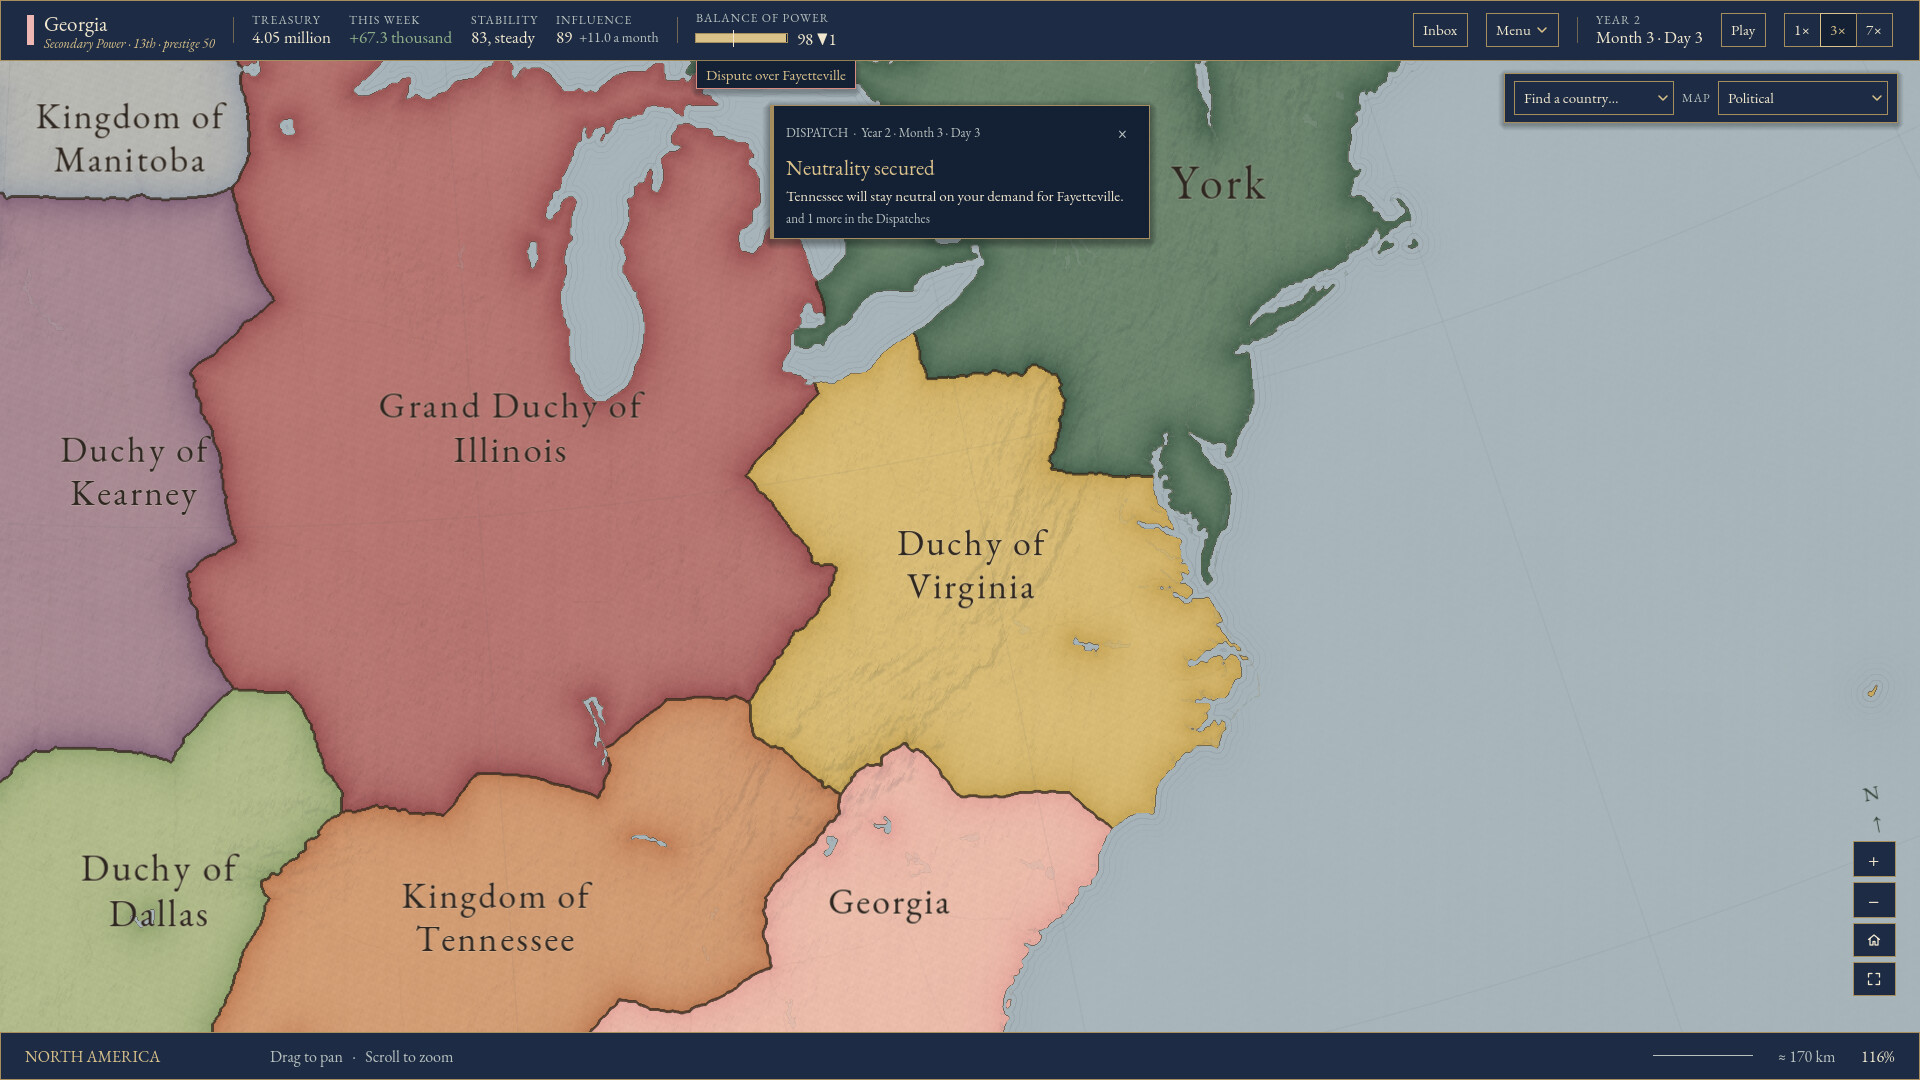Zoom out with the minus map button
The width and height of the screenshot is (1920, 1080).
tap(1874, 900)
